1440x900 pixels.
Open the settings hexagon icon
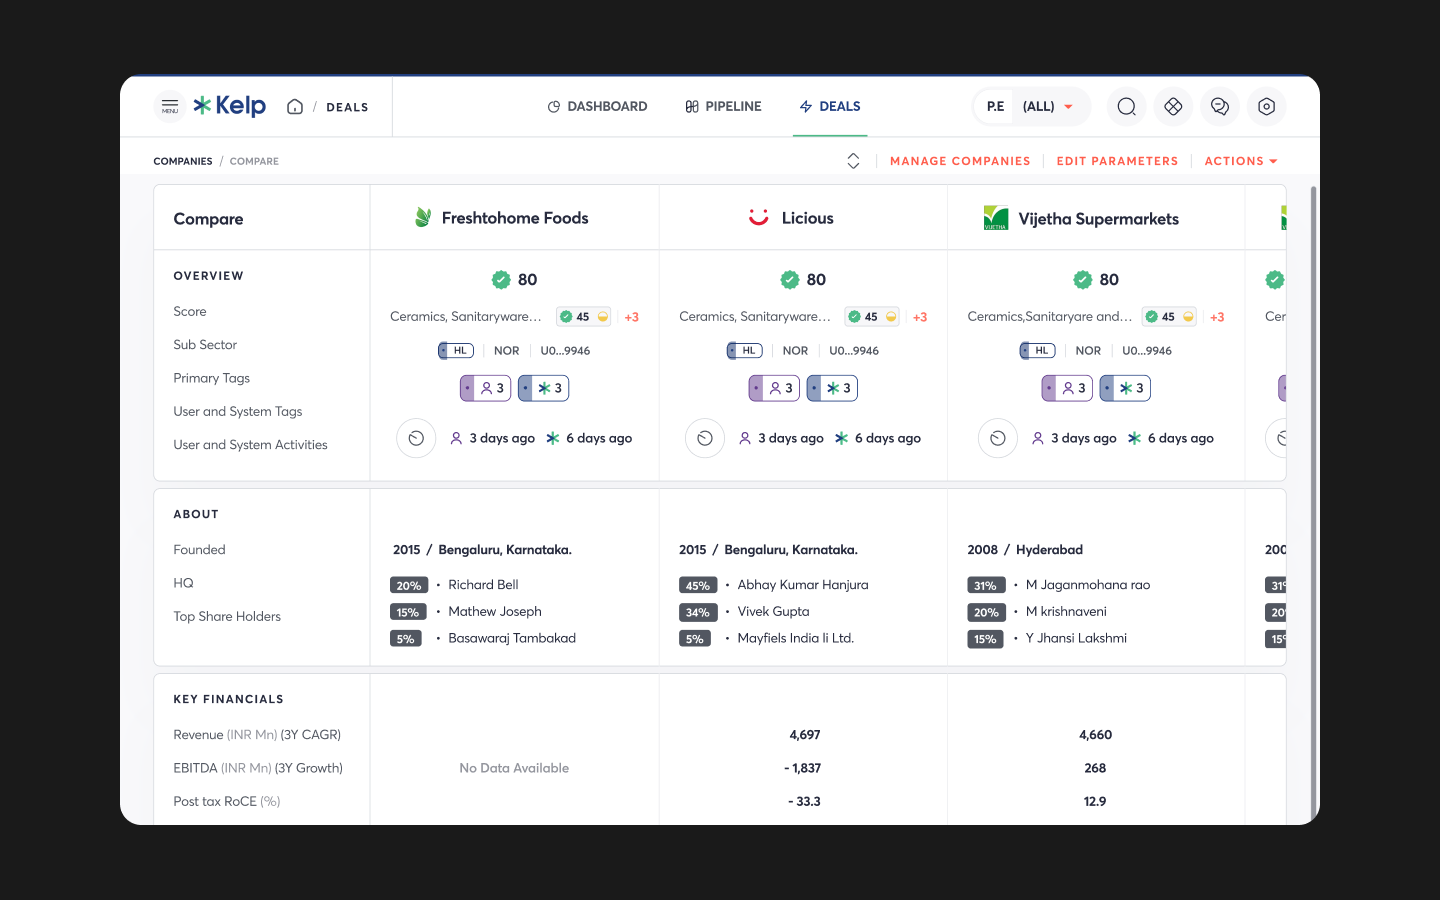coord(1267,107)
